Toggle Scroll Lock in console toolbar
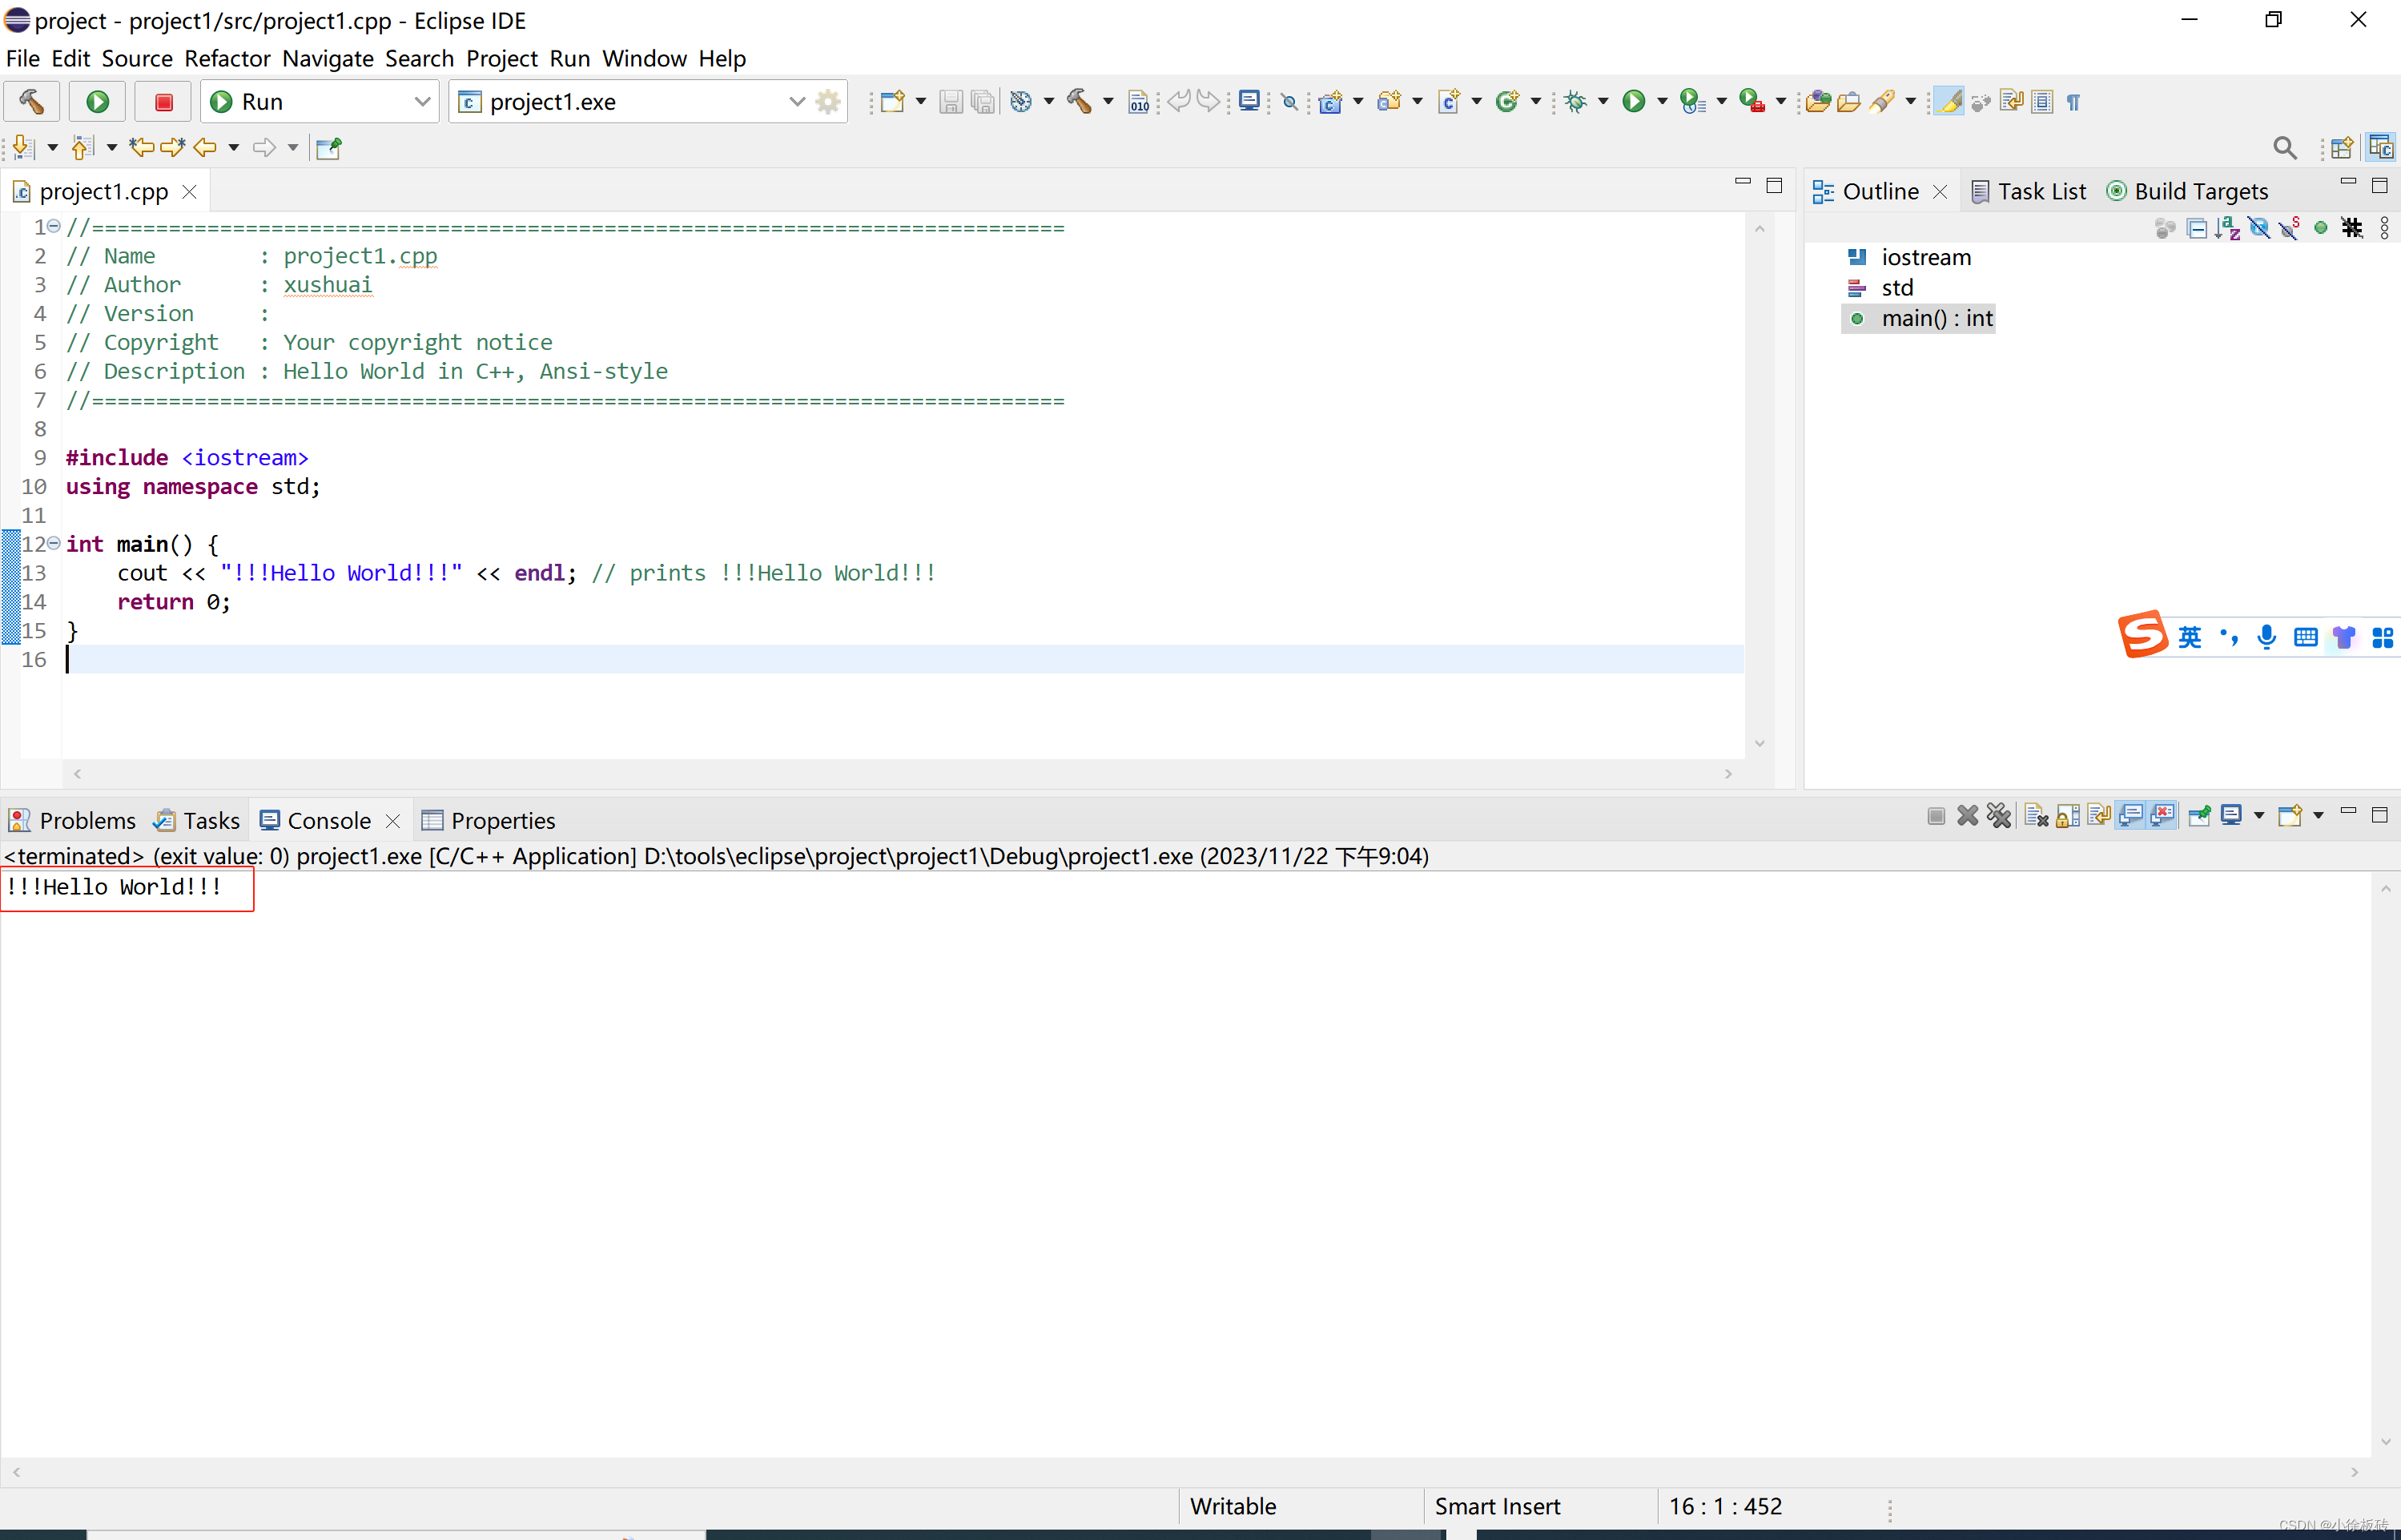2401x1540 pixels. coord(2067,816)
